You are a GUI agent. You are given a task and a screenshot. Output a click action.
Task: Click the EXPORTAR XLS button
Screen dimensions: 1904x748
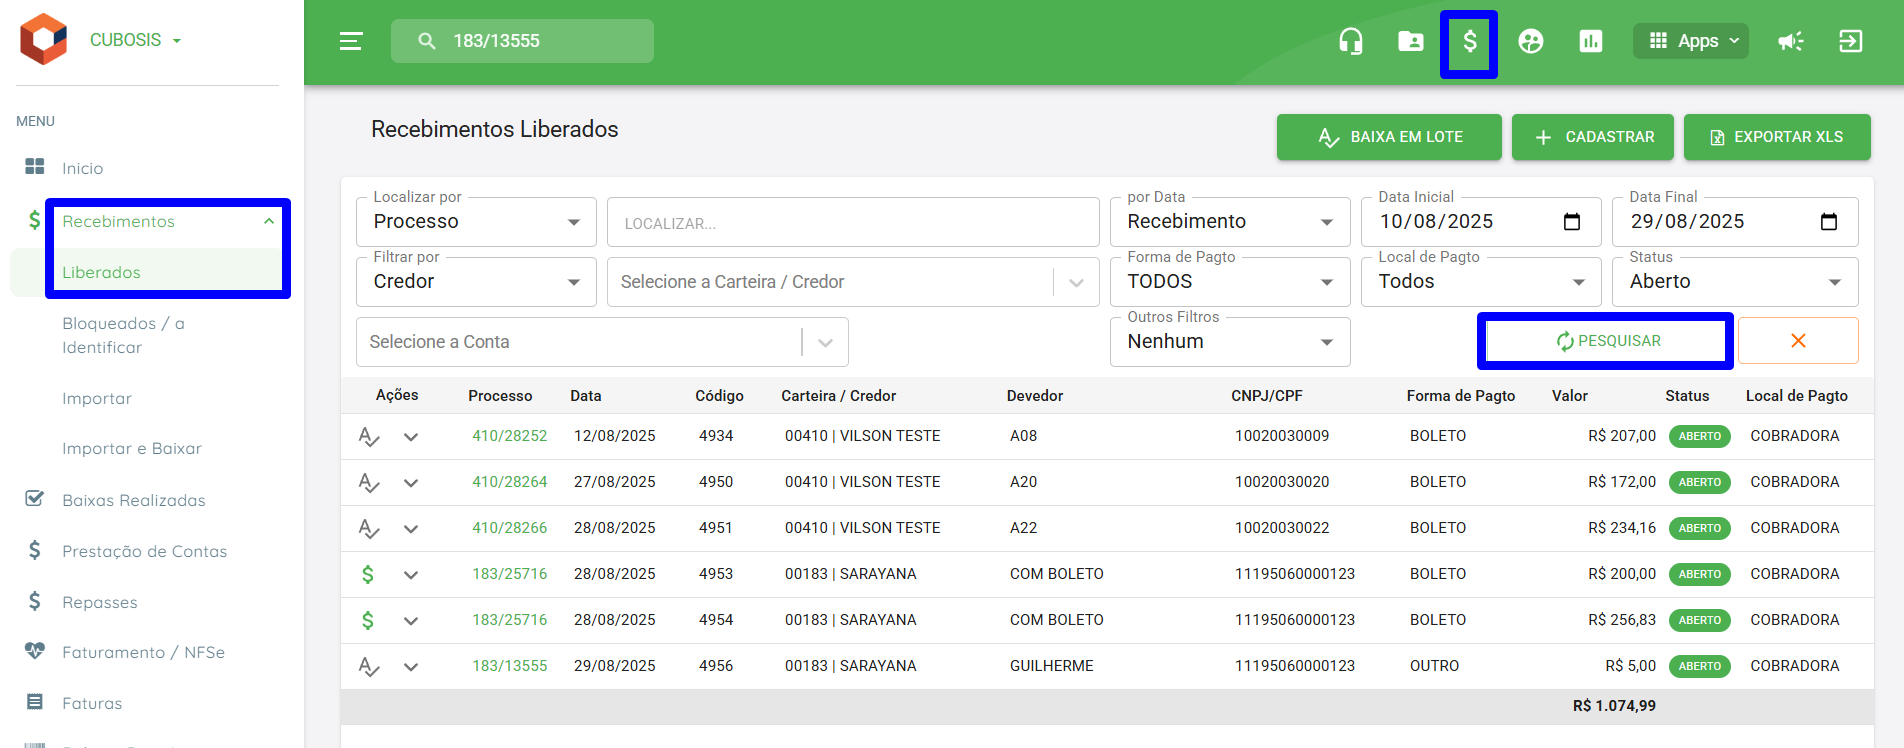1777,137
